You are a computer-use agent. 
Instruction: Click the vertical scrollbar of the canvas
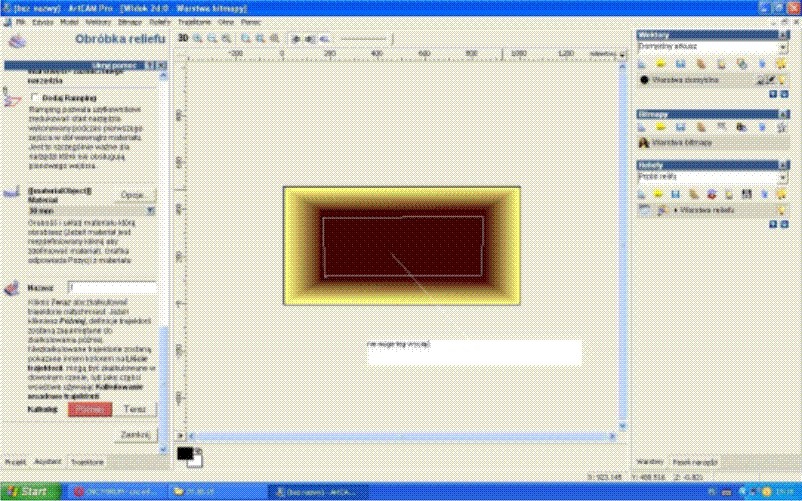(x=622, y=246)
